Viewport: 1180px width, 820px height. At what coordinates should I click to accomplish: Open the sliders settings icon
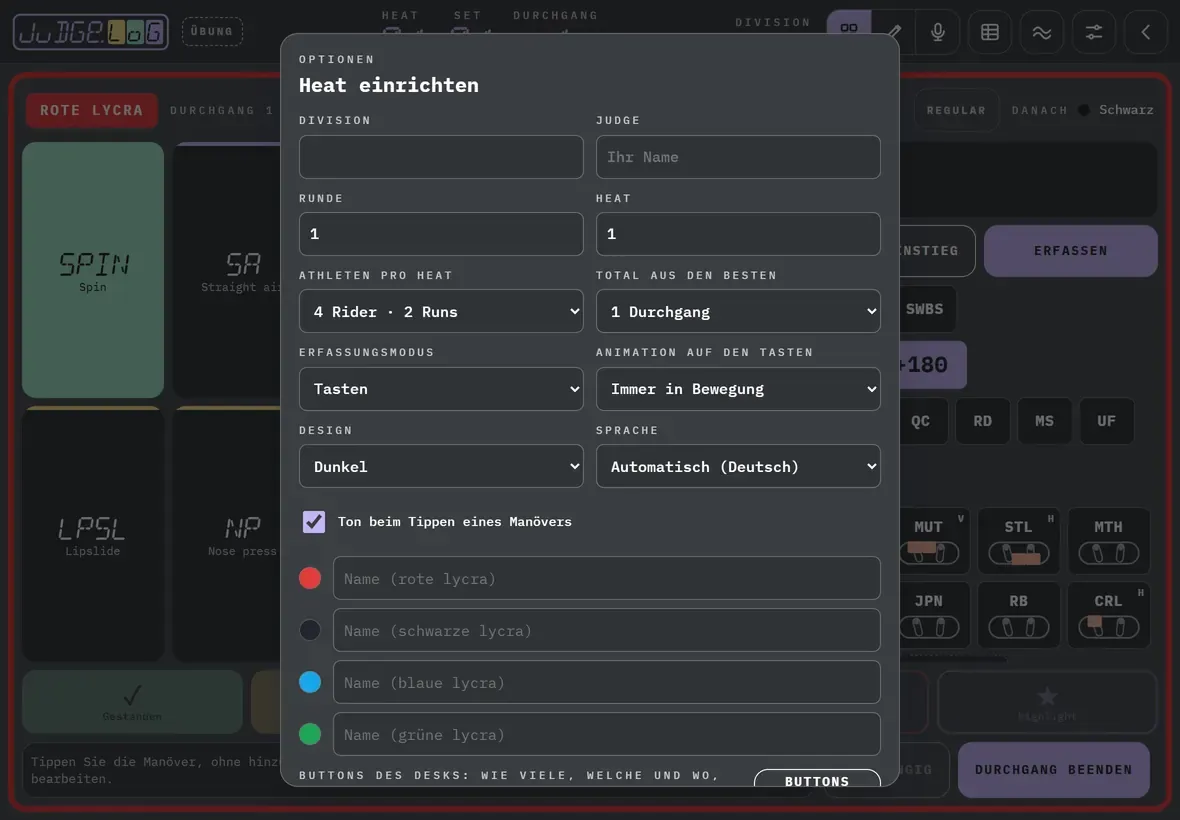1093,32
